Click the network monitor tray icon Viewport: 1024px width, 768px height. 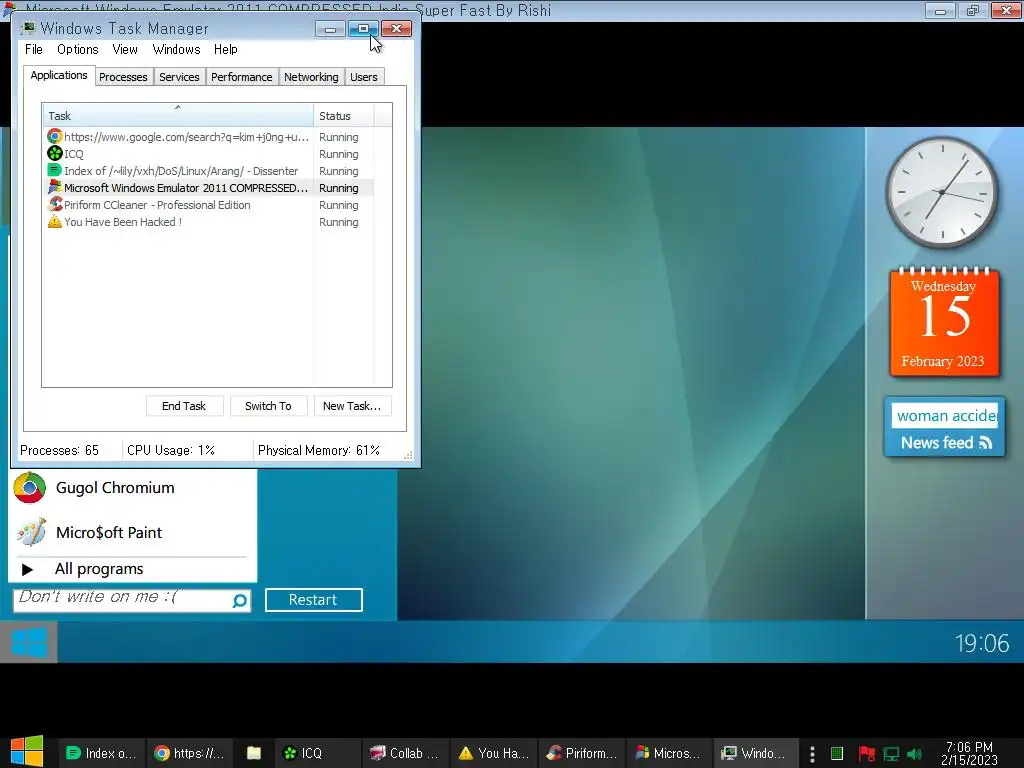click(x=891, y=754)
